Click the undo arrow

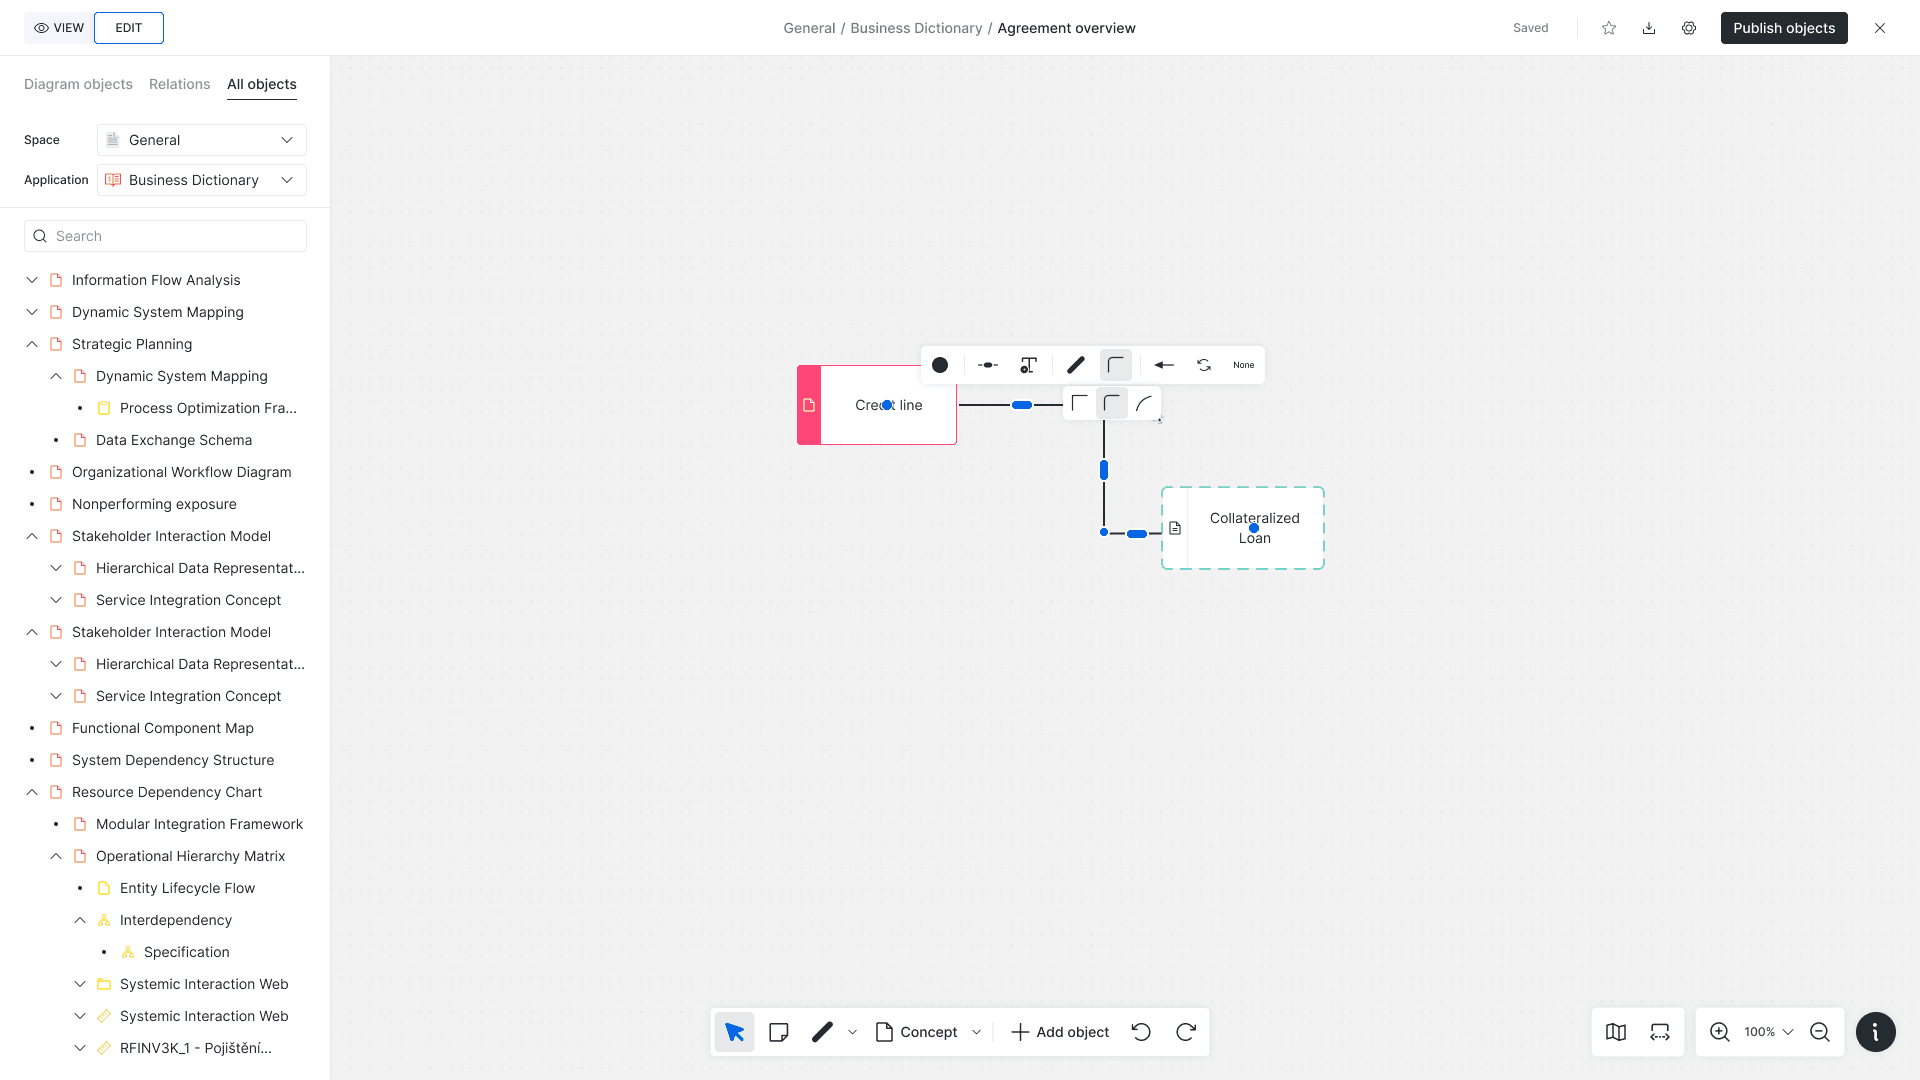(1141, 1032)
